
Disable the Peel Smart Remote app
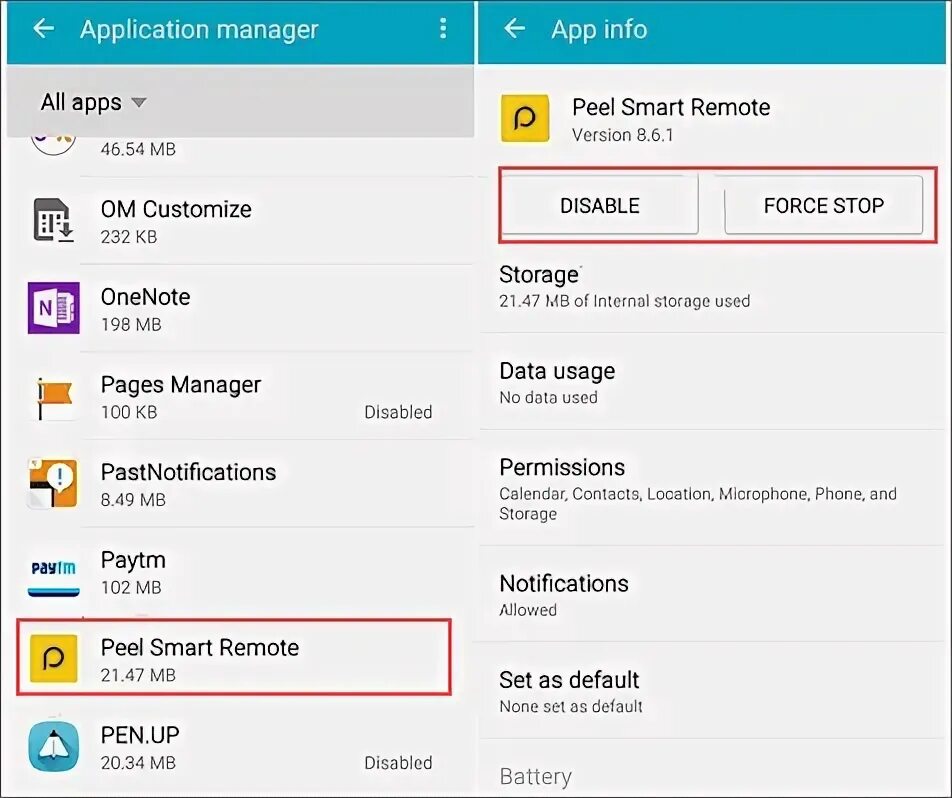[x=600, y=206]
